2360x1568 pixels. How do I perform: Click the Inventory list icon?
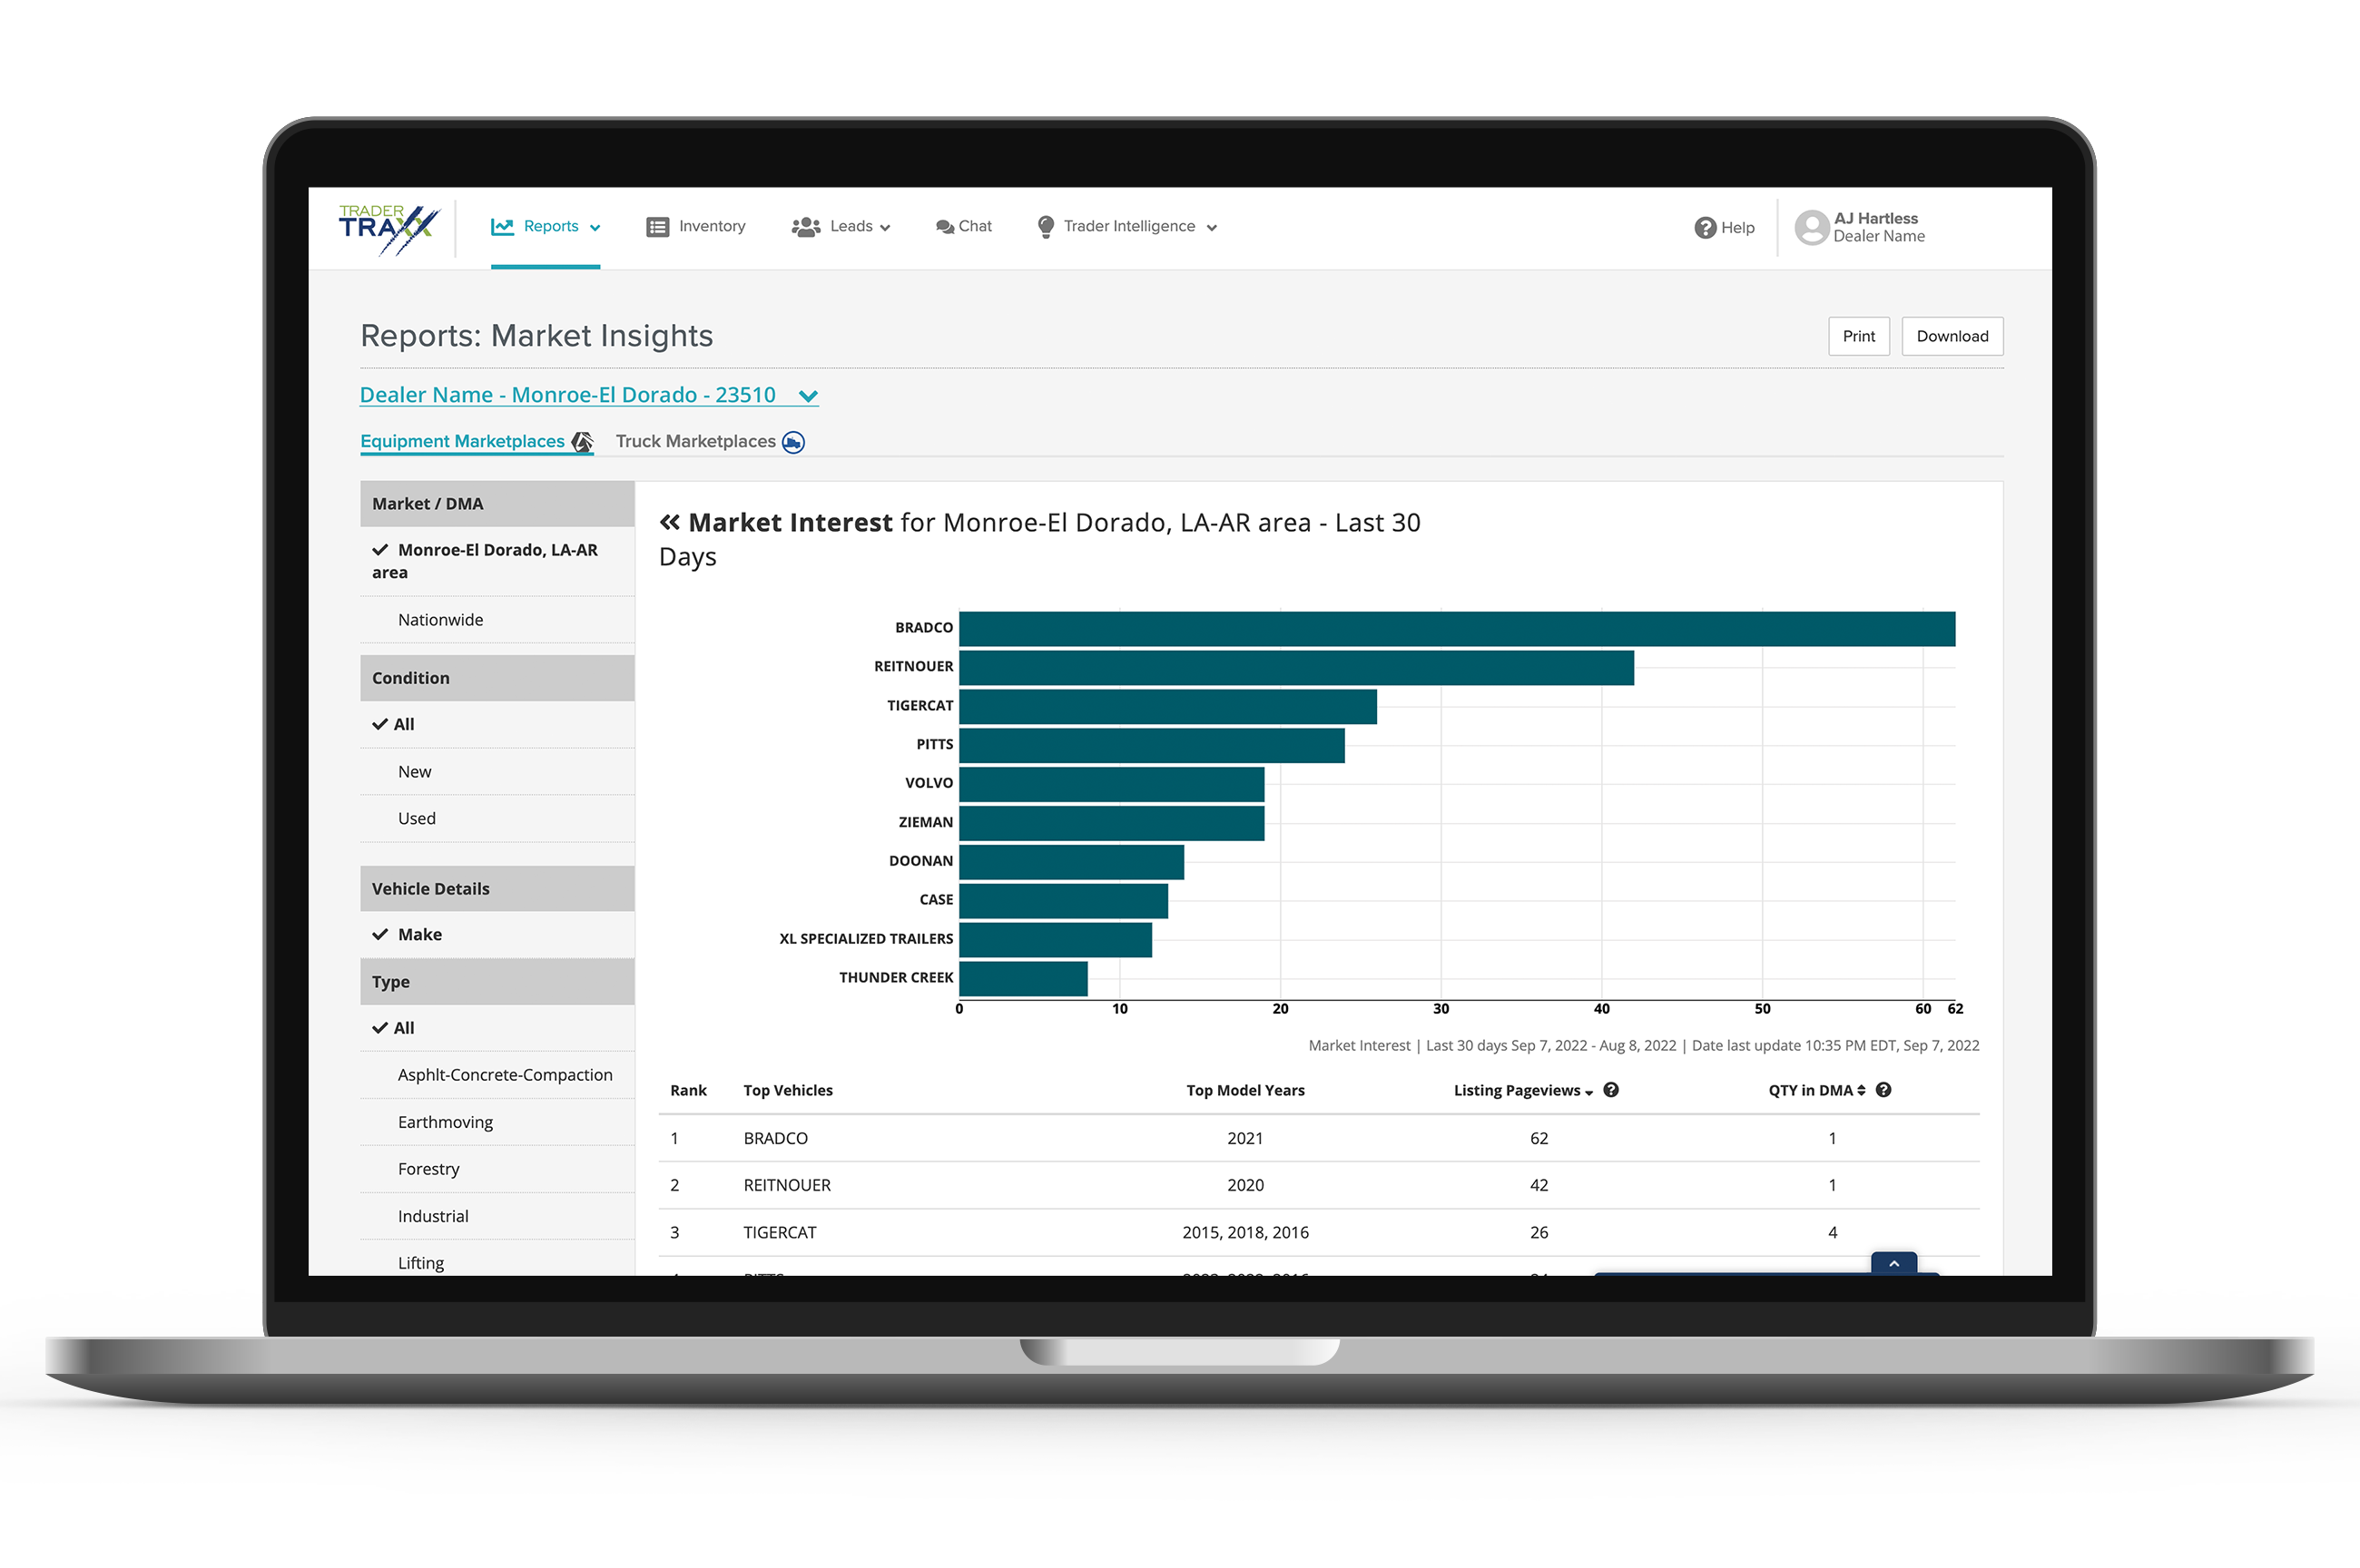[x=657, y=227]
